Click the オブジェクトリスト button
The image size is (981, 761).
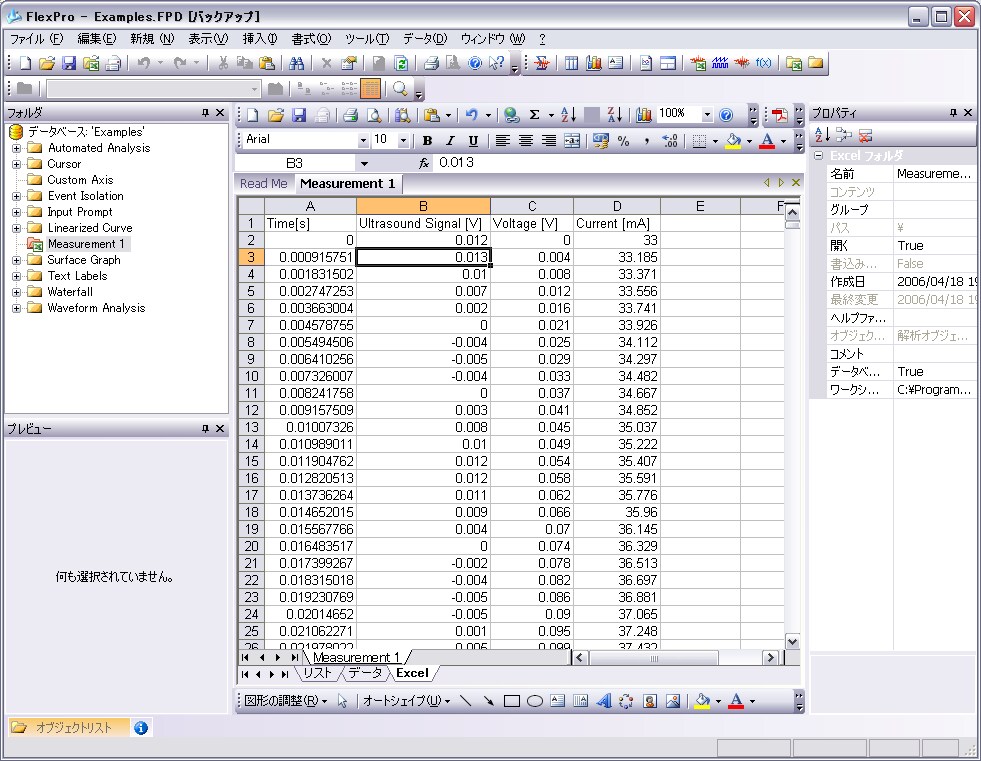click(x=69, y=727)
